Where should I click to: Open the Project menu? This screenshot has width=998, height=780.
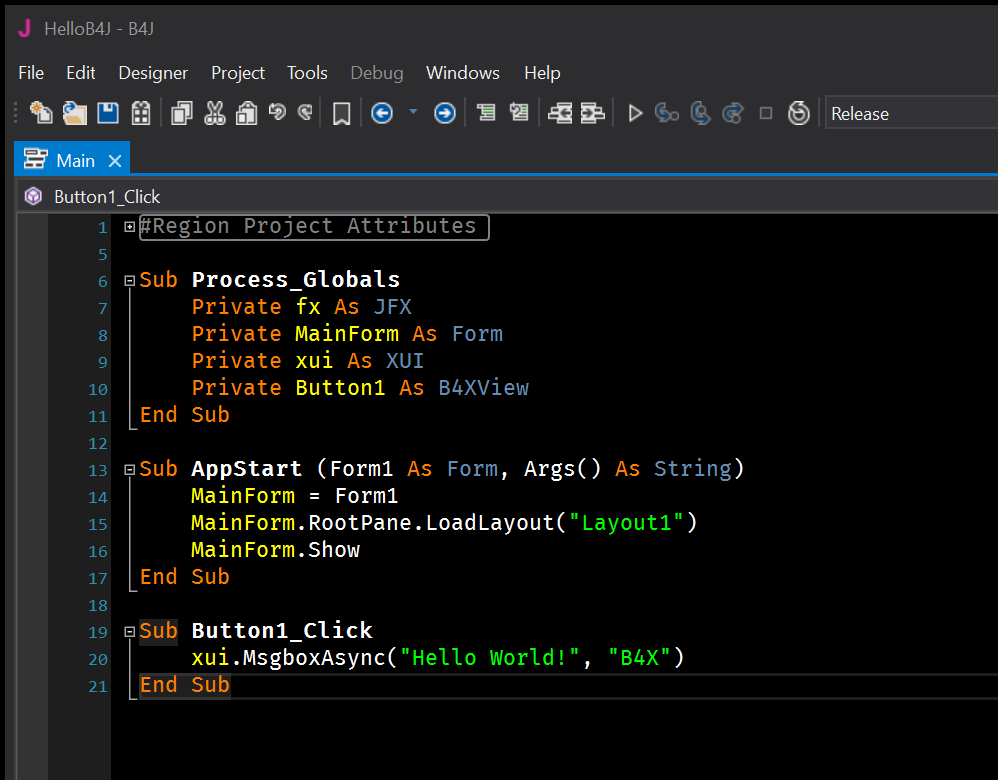(x=237, y=73)
